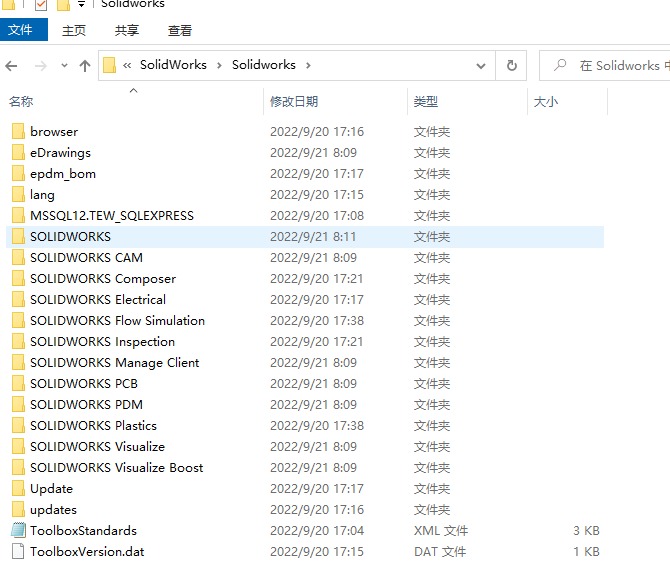670x587 pixels.
Task: Select the SOLIDWORKS PCB folder icon
Action: pyautogui.click(x=18, y=384)
